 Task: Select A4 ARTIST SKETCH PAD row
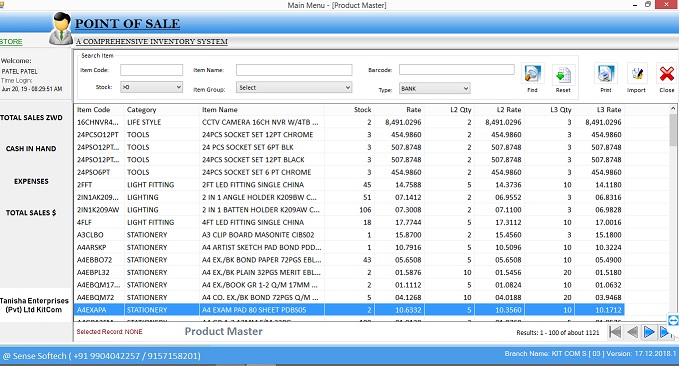pyautogui.click(x=349, y=247)
